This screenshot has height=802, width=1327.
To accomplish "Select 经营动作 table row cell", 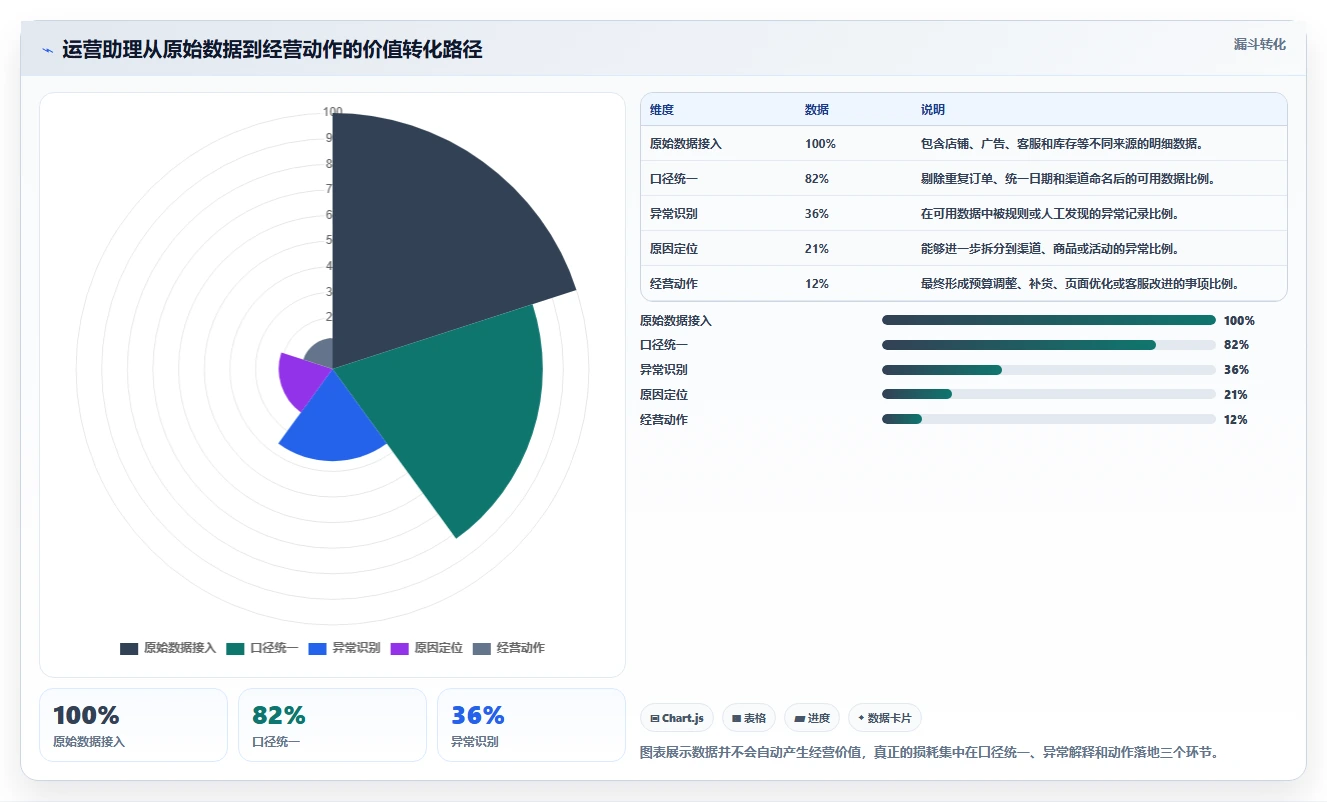I will [x=674, y=284].
